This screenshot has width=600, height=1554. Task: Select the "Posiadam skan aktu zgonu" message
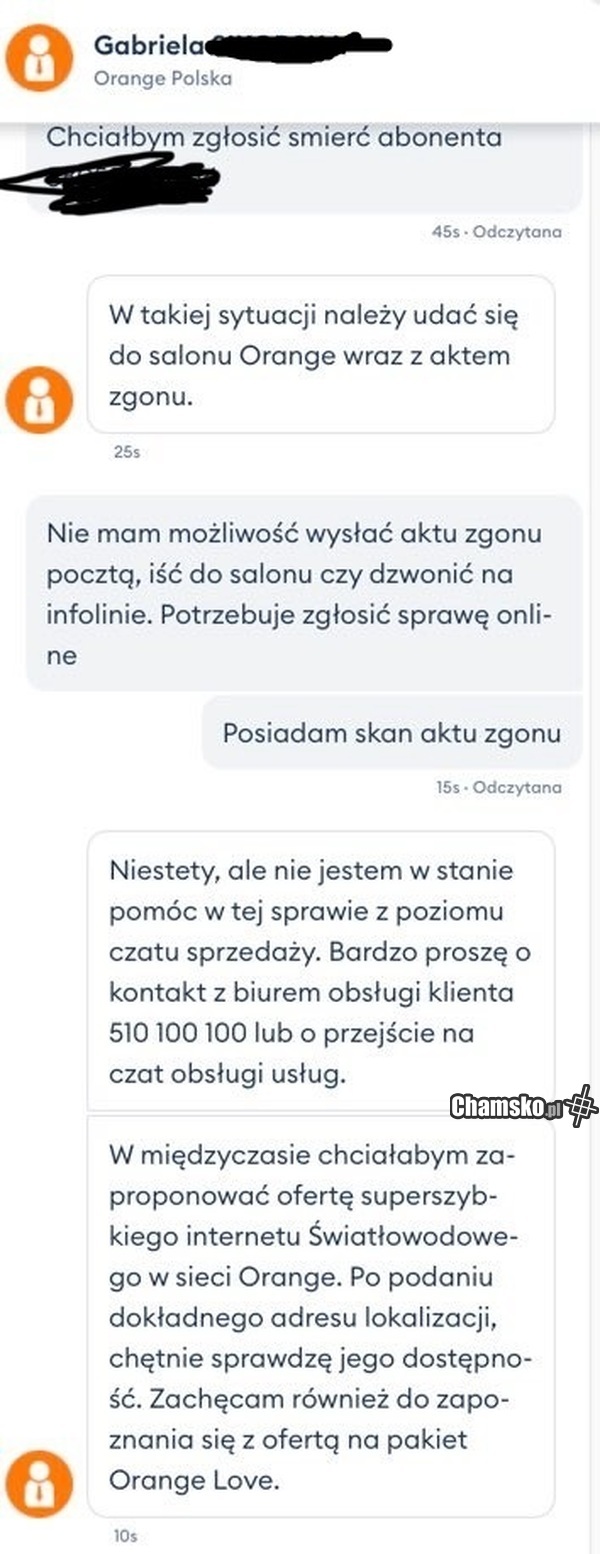pyautogui.click(x=391, y=733)
